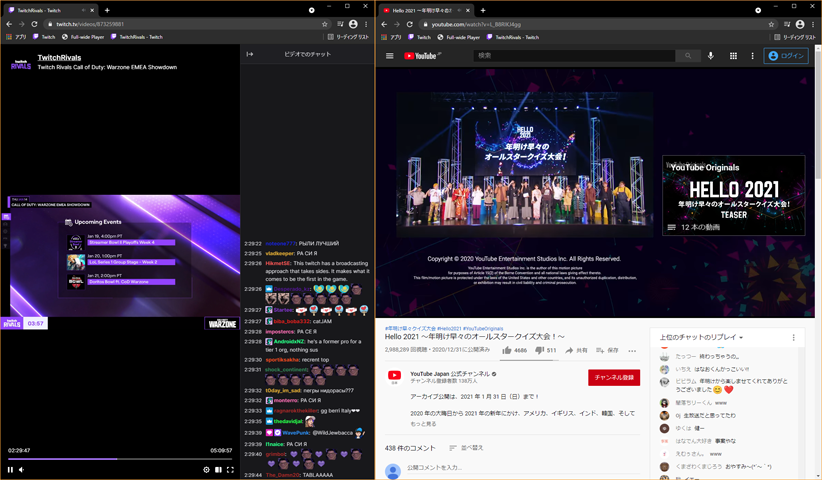Open the top chat replay dropdown
Screen dimensions: 822x480
point(701,337)
